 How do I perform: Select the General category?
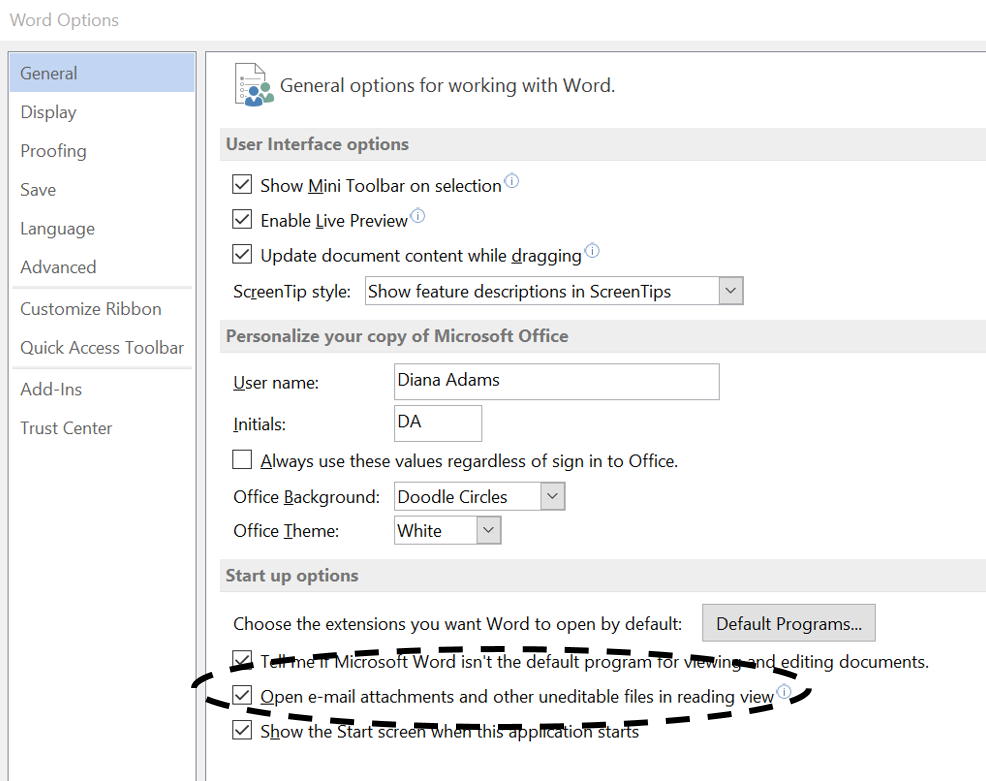tap(102, 73)
